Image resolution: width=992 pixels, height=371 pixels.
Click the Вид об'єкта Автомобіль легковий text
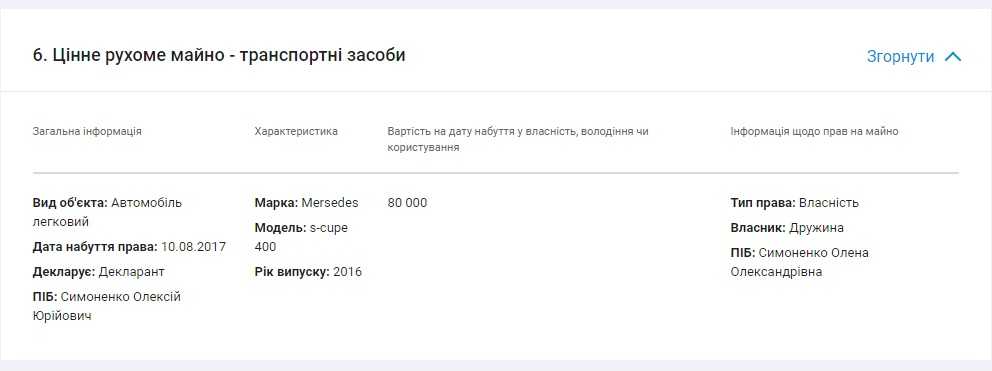(108, 213)
